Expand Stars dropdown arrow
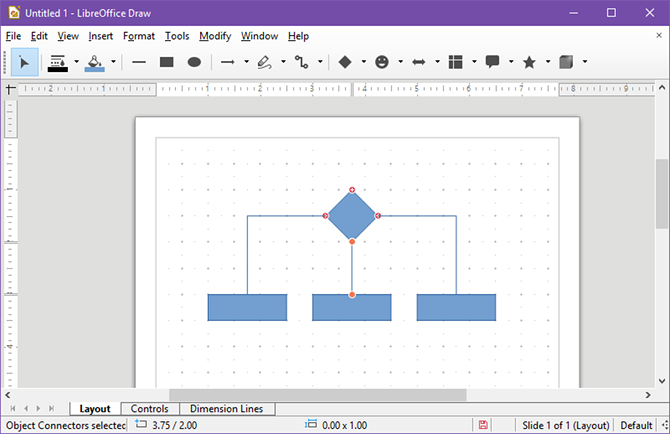This screenshot has width=670, height=434. [x=548, y=62]
